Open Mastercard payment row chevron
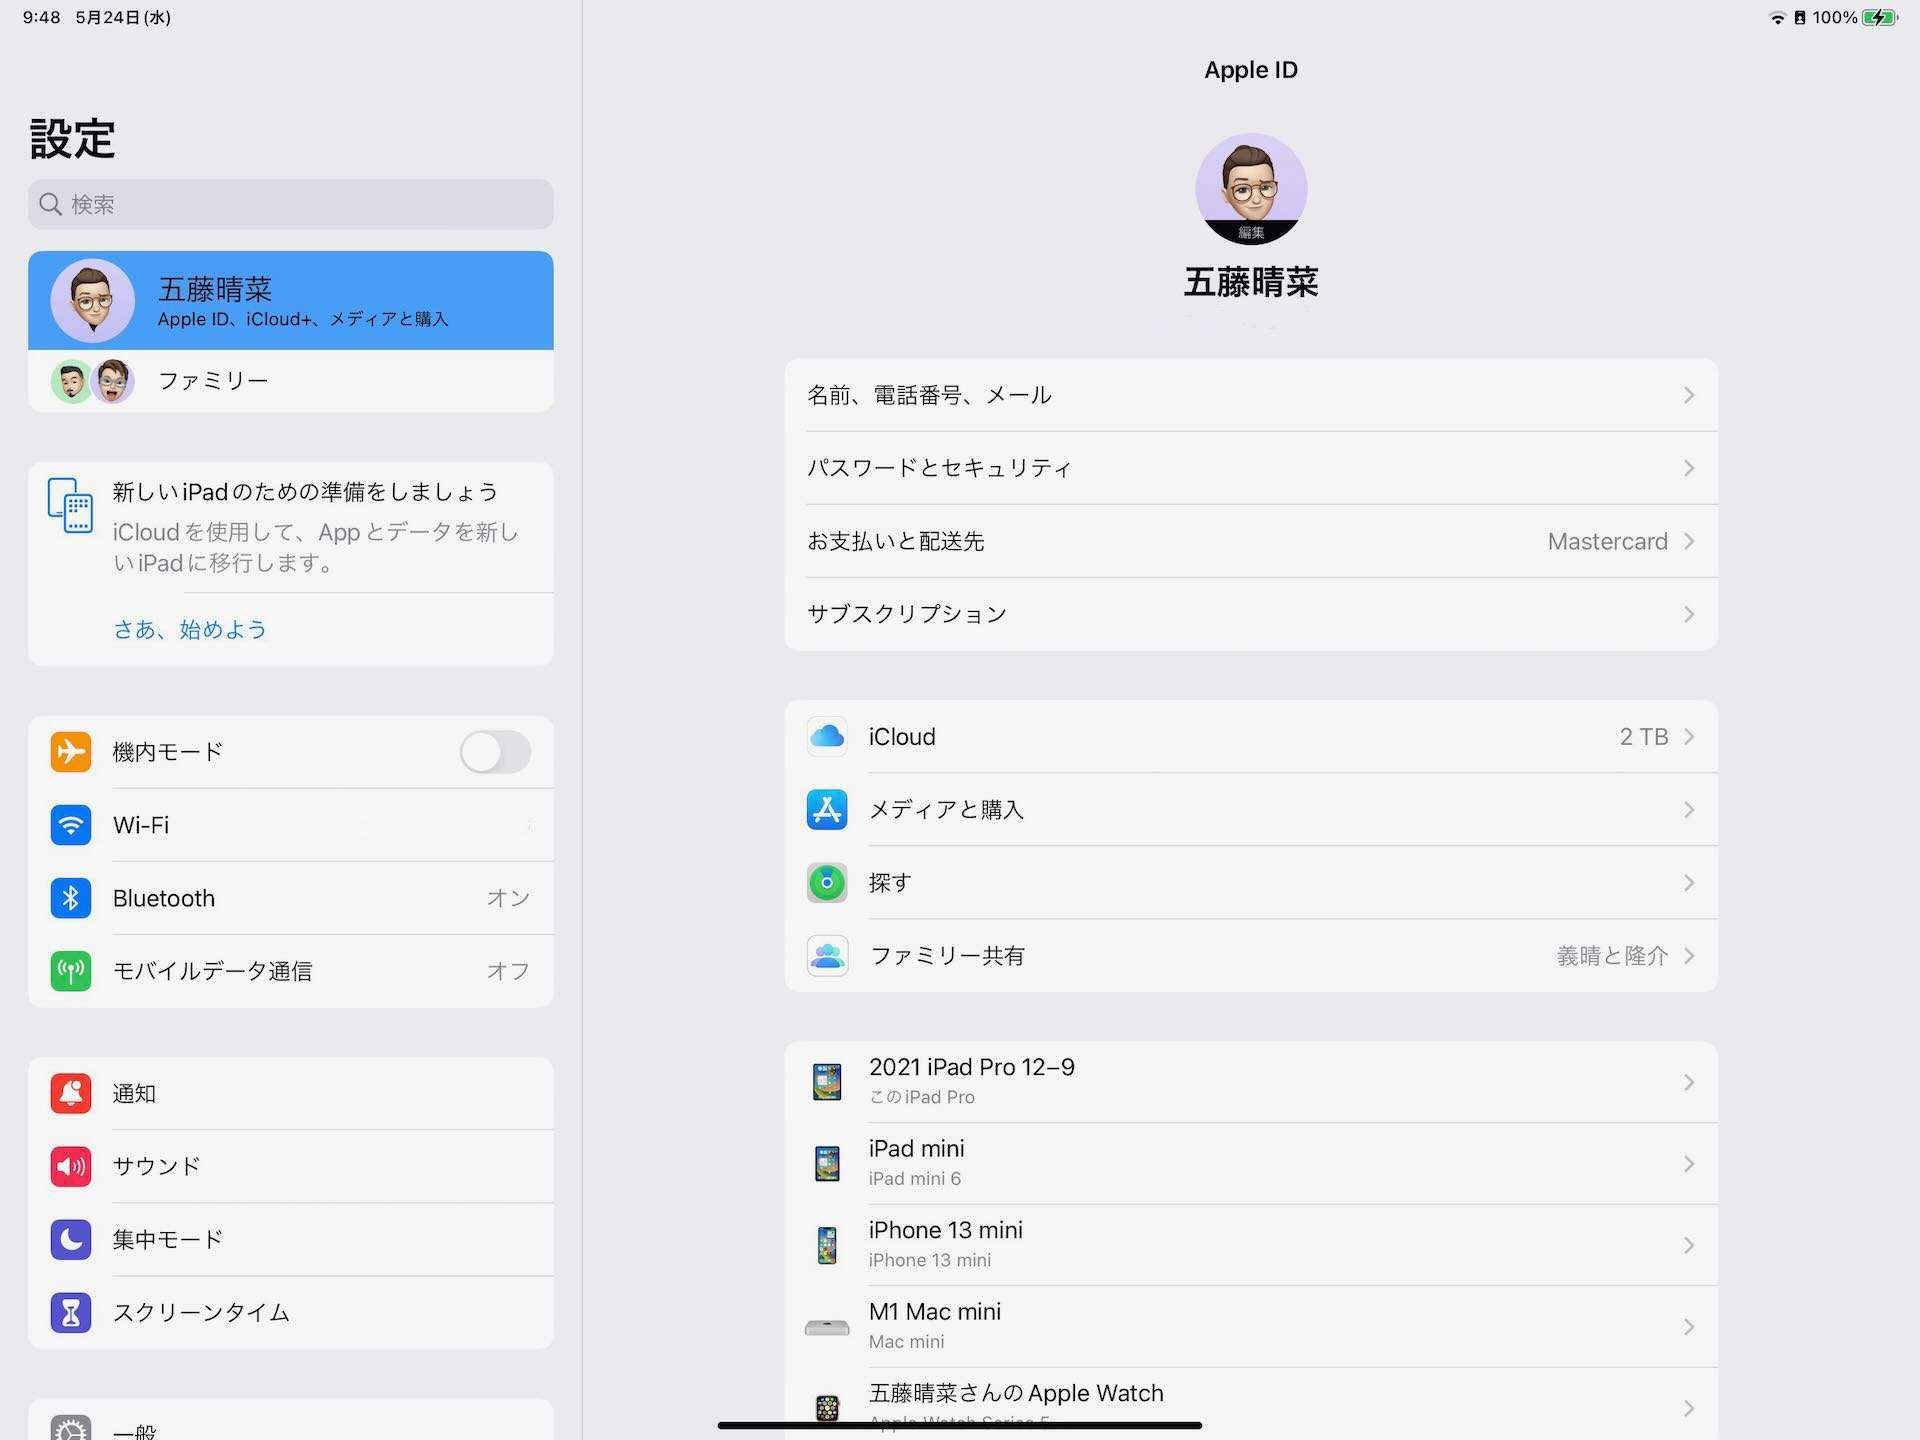The image size is (1920, 1440). (x=1688, y=541)
